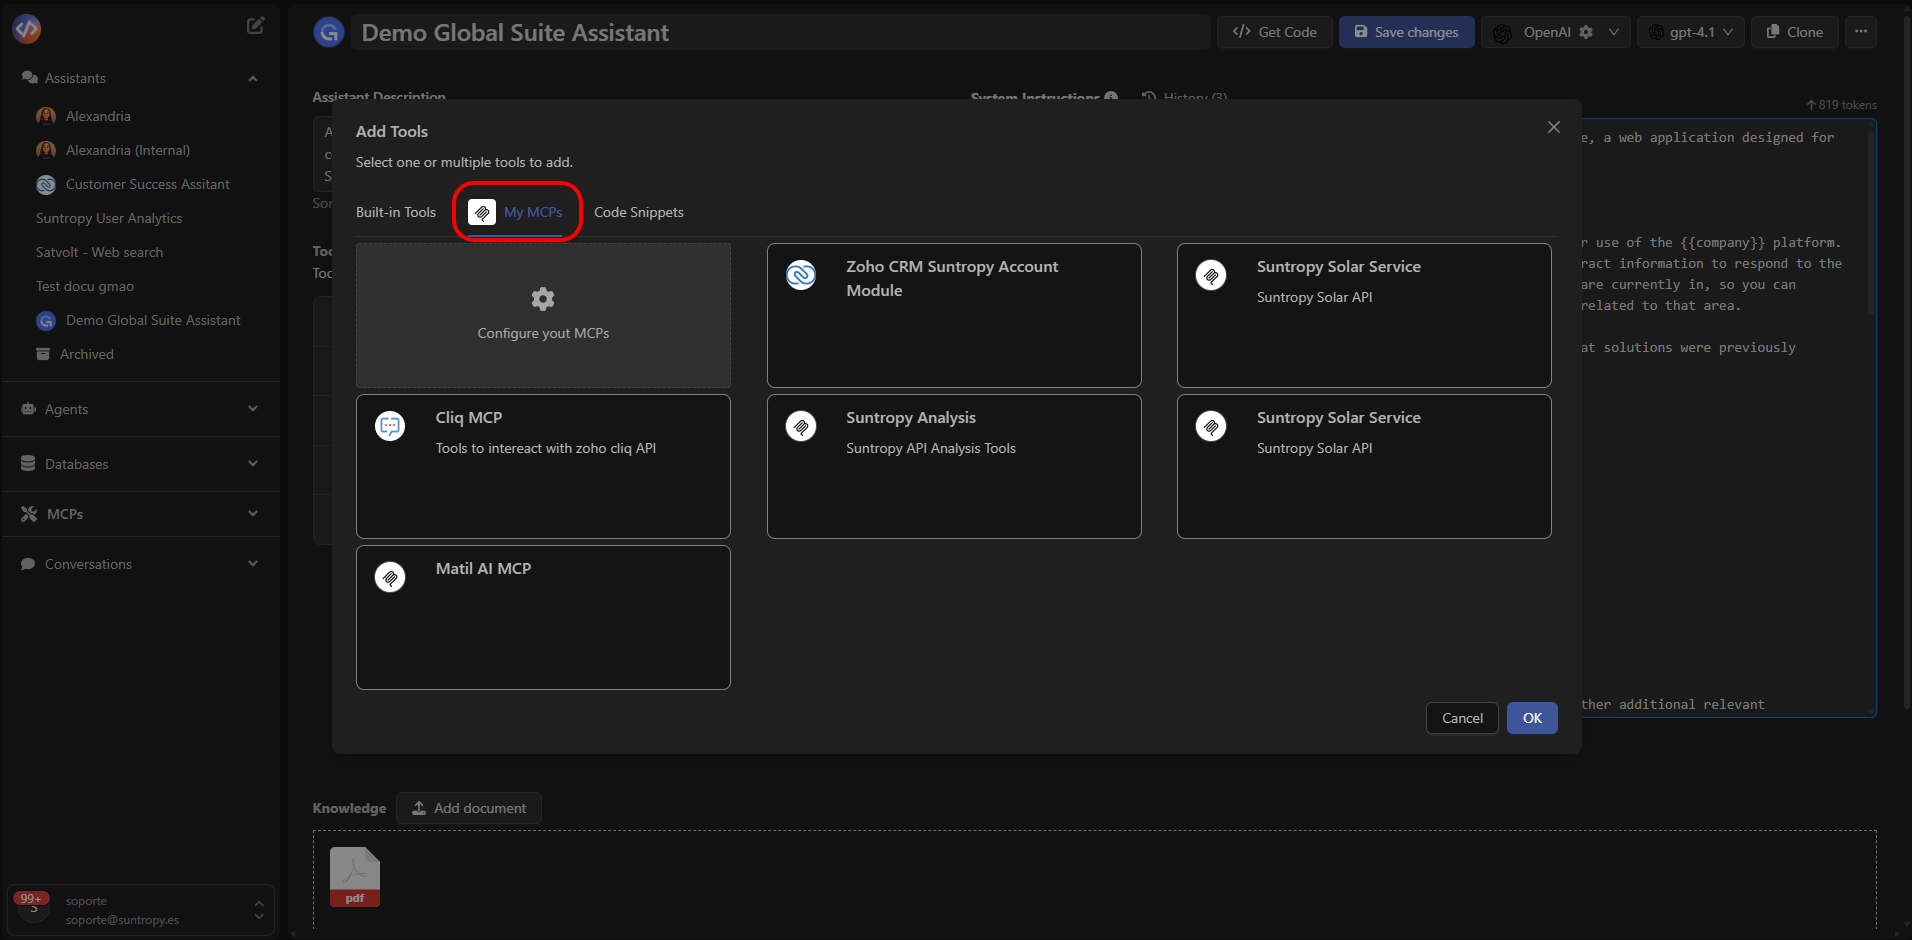Click the Cancel button
The height and width of the screenshot is (940, 1912).
tap(1462, 718)
